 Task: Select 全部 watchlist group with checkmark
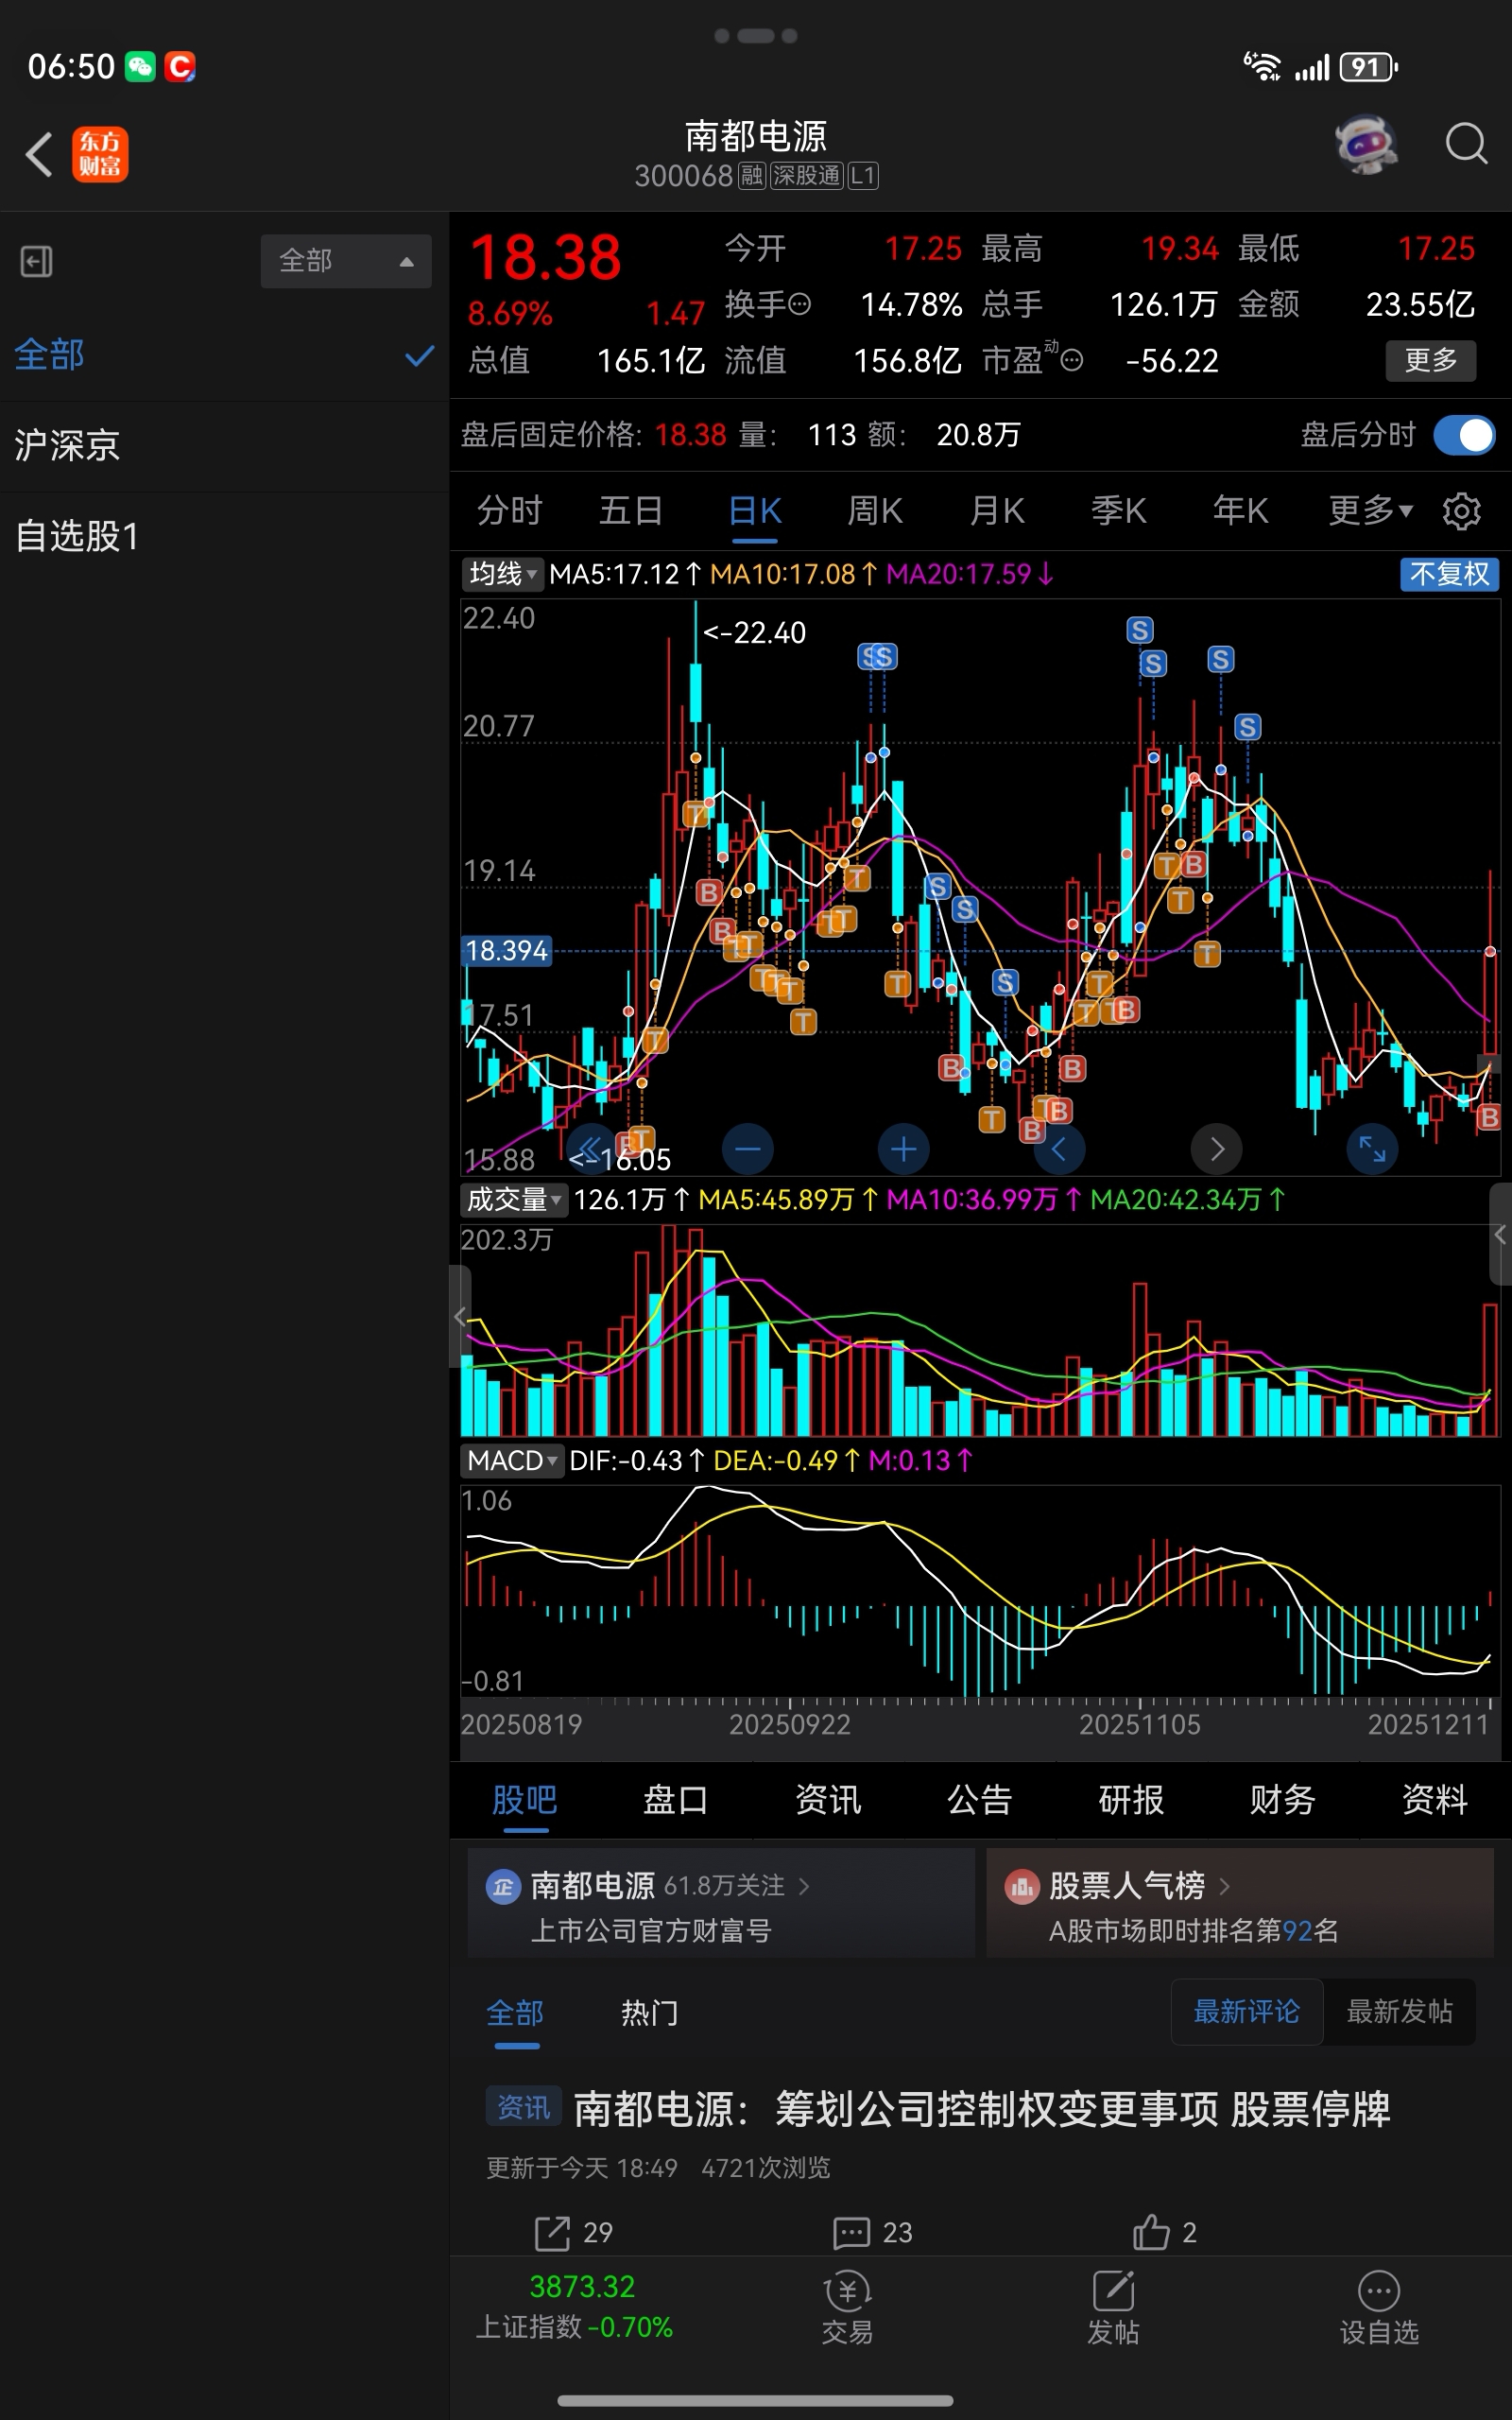(224, 356)
